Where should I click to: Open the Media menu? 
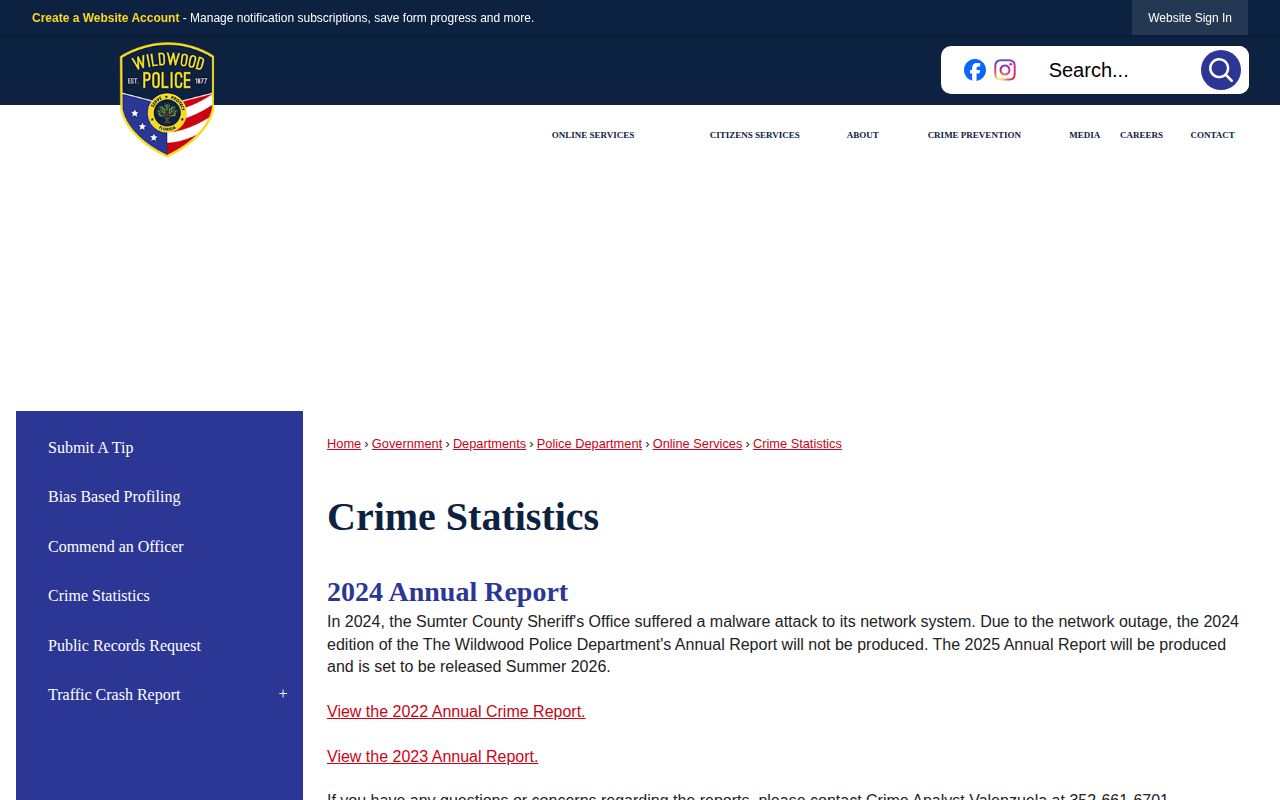[1085, 135]
